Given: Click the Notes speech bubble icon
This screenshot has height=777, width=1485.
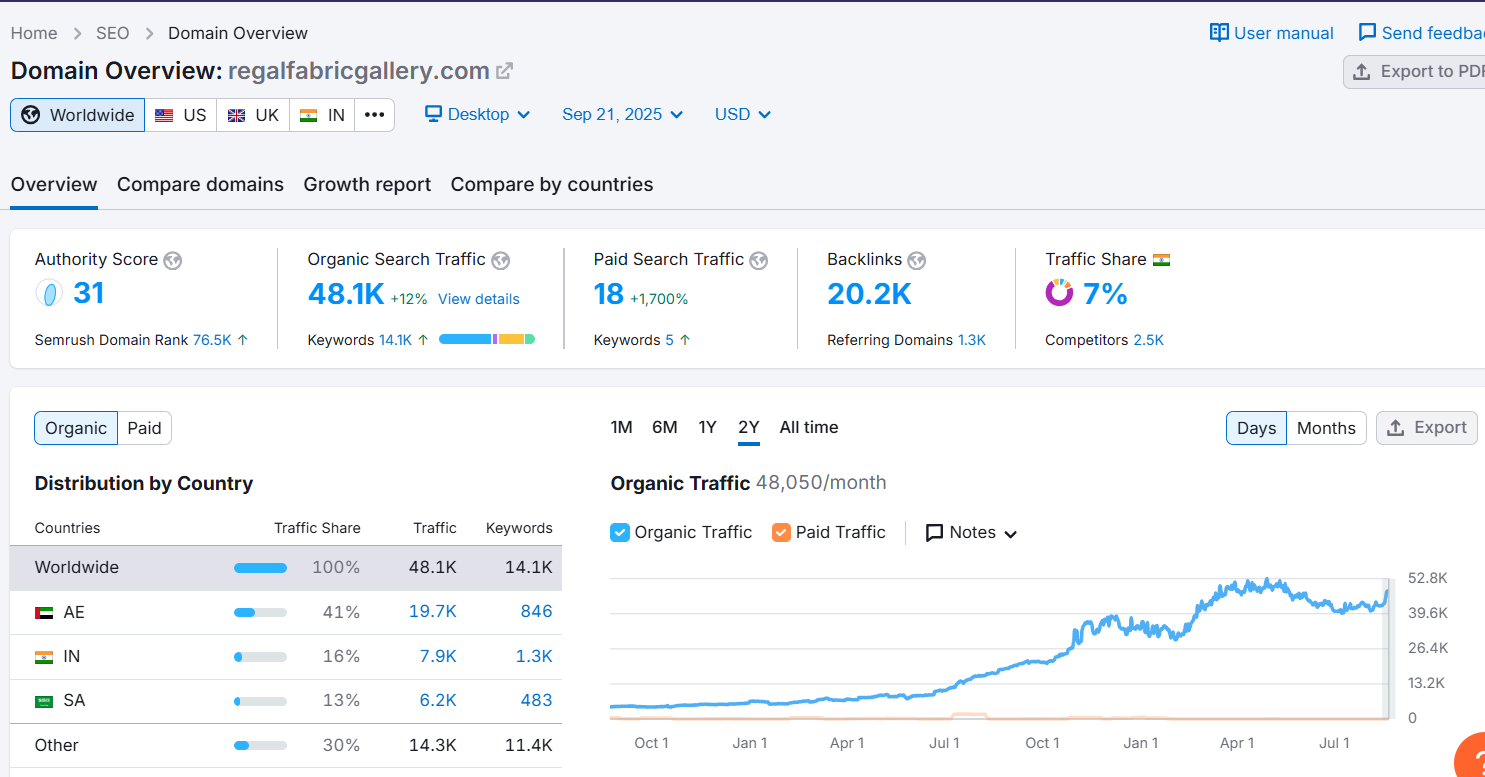Looking at the screenshot, I should [935, 532].
